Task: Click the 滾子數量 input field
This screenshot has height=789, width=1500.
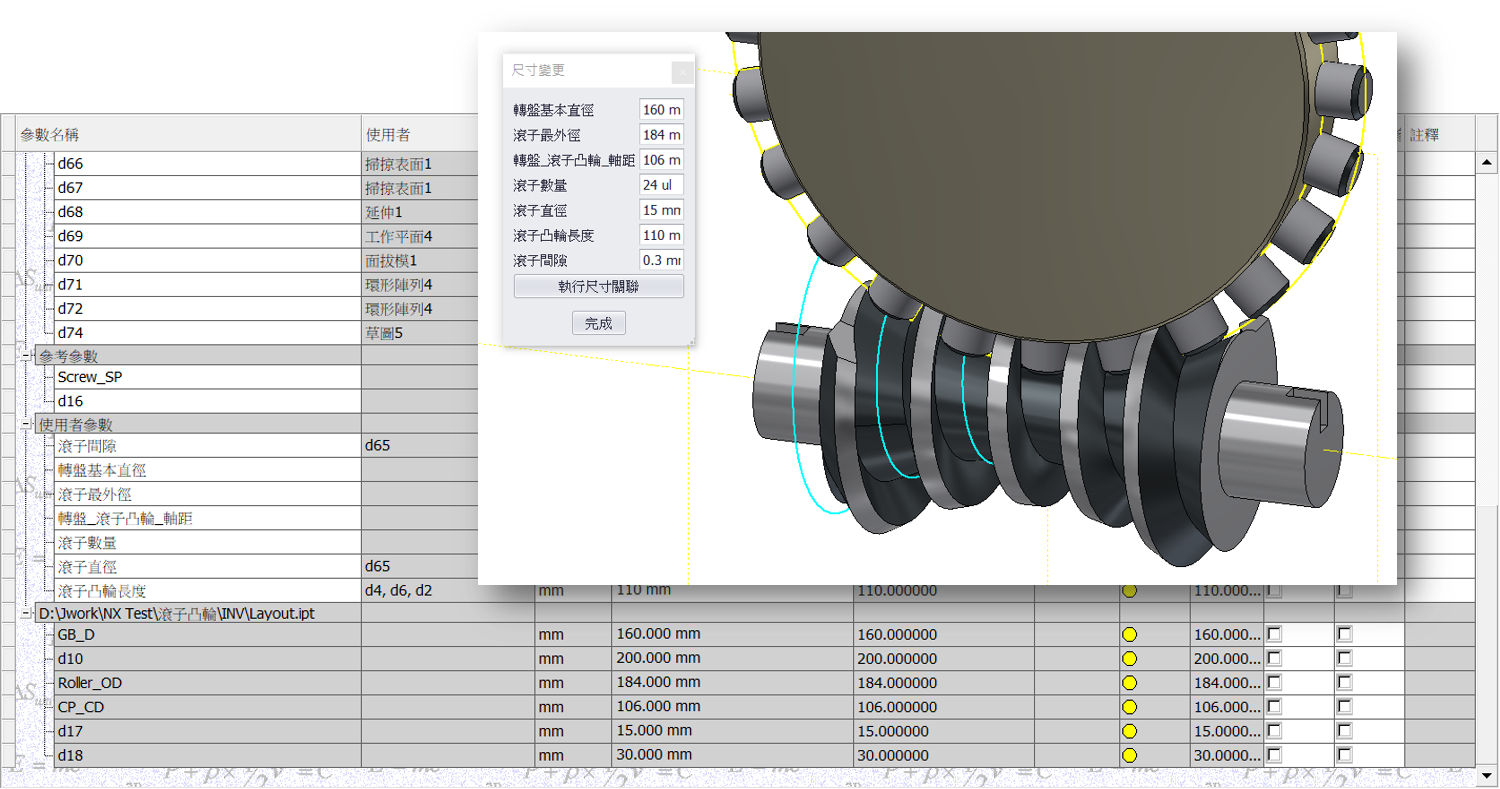Action: tap(661, 185)
